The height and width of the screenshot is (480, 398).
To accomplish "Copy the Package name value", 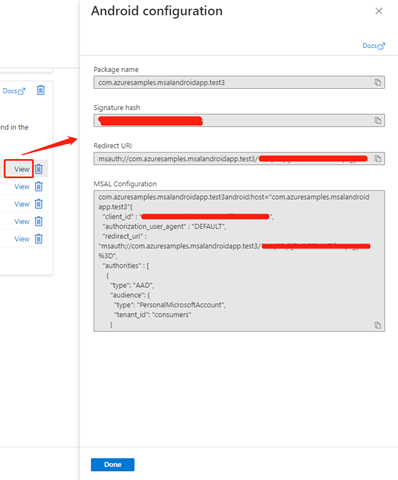I will 377,82.
